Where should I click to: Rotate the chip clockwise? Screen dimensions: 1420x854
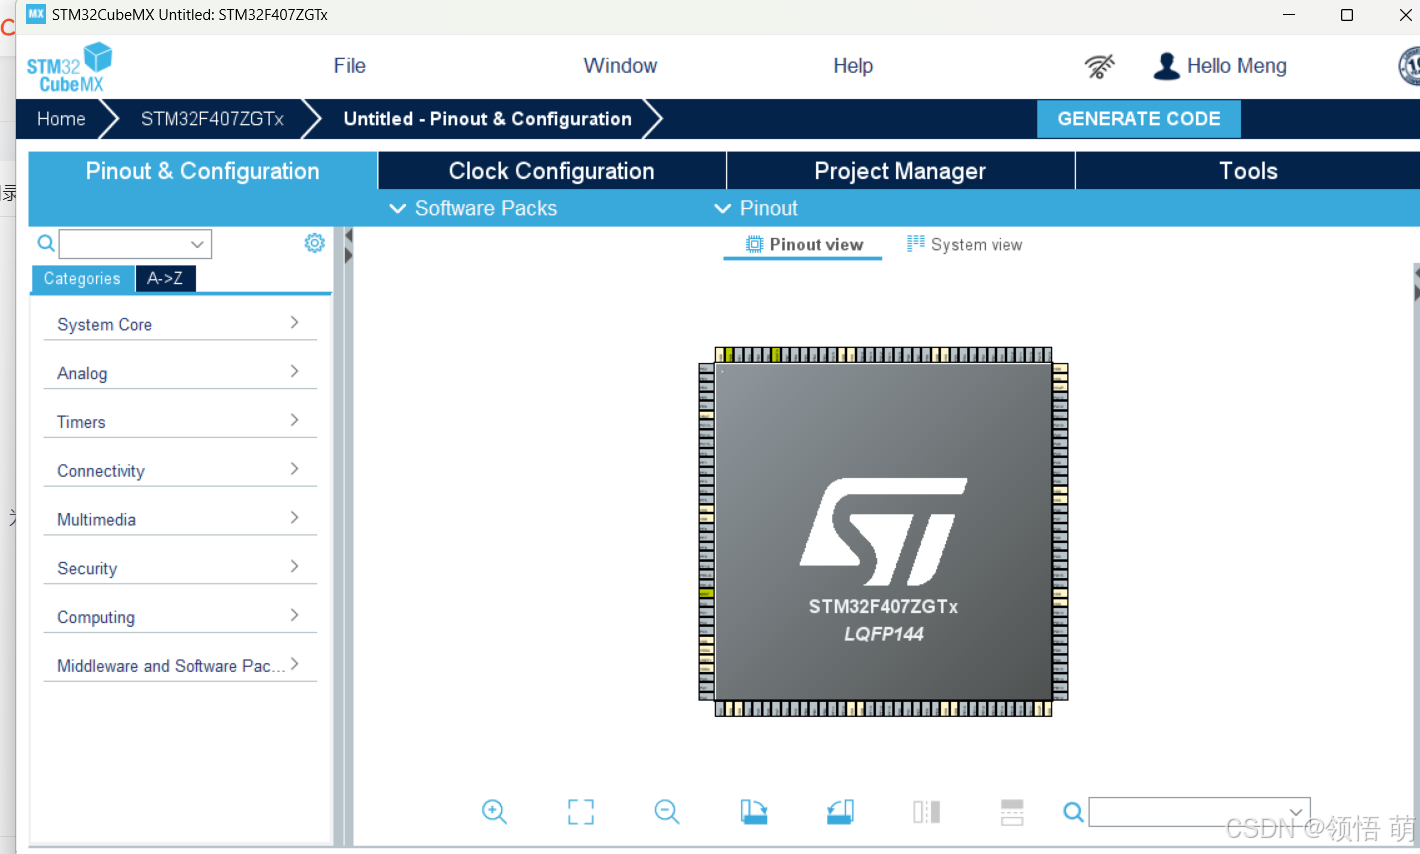click(x=753, y=812)
